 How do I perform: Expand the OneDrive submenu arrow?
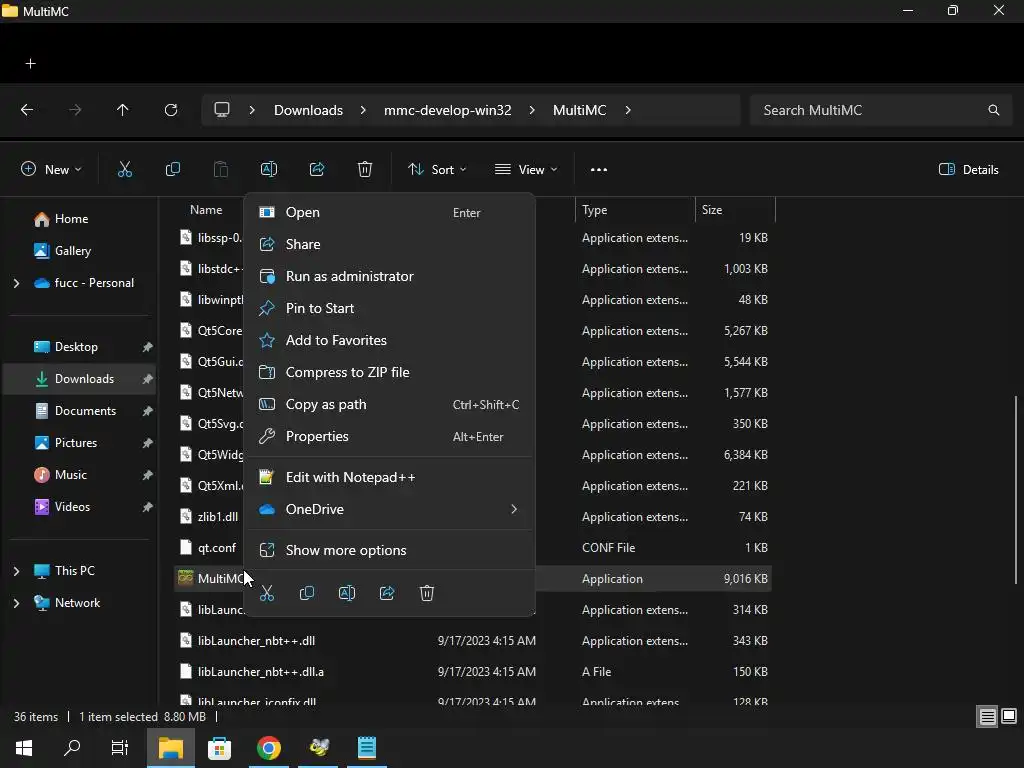[x=514, y=509]
